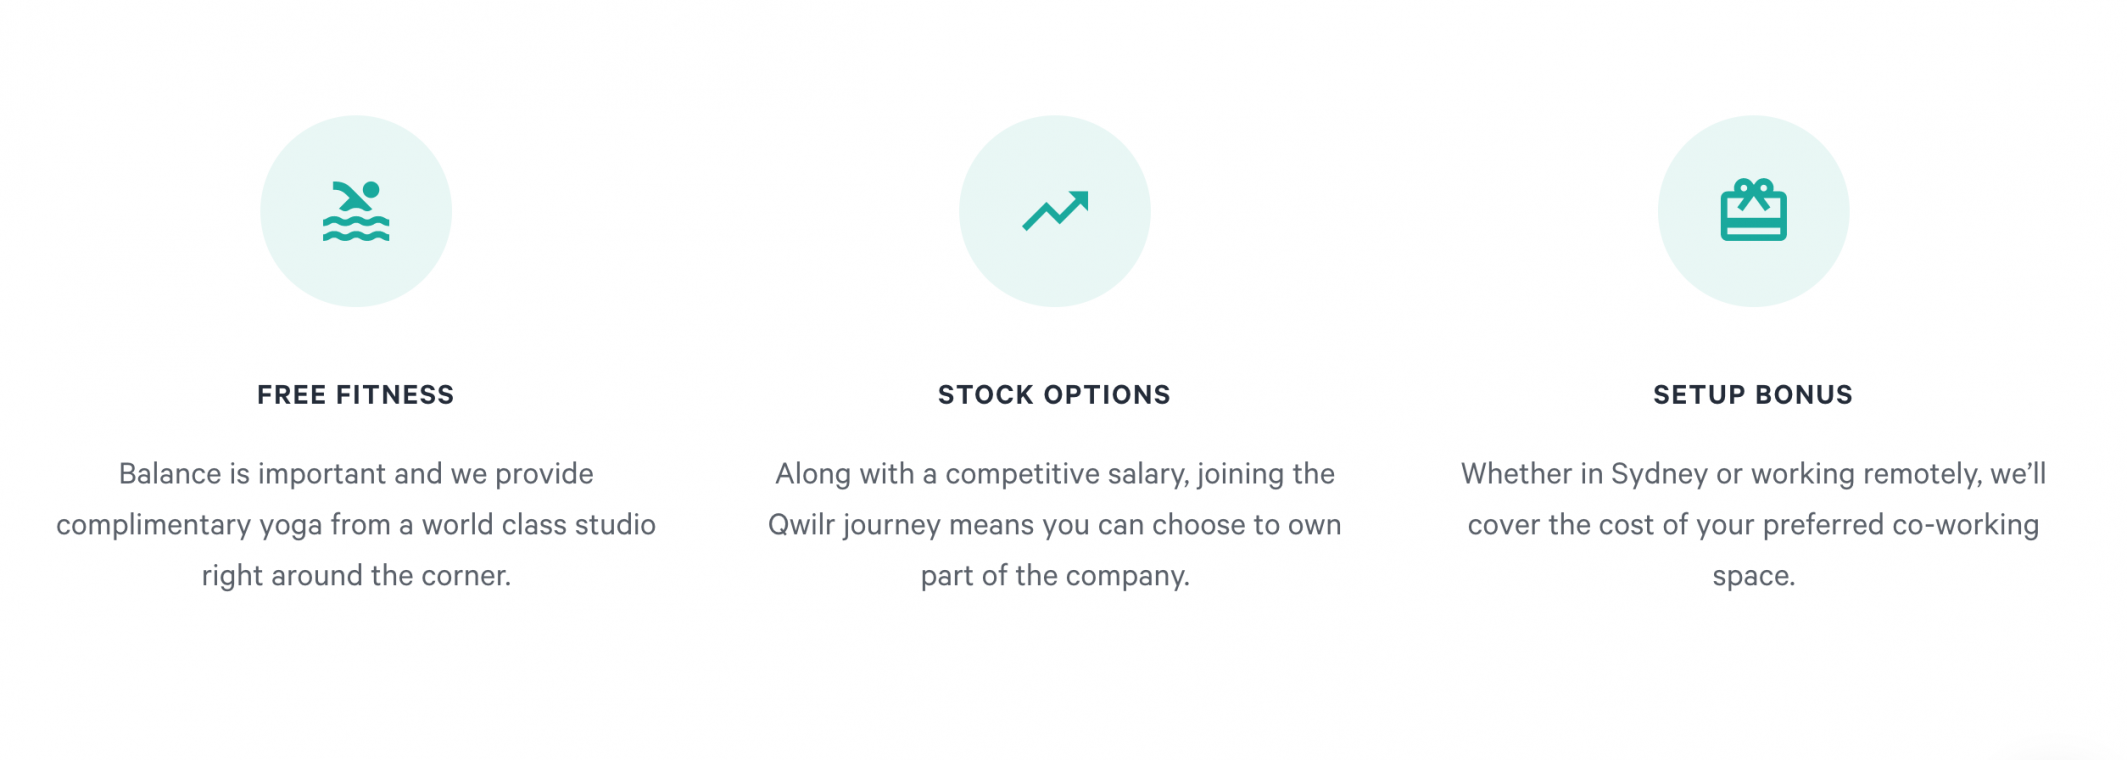Screen dimensions: 2127x760
Task: Click the word "co-working" in the description
Action: (1966, 525)
